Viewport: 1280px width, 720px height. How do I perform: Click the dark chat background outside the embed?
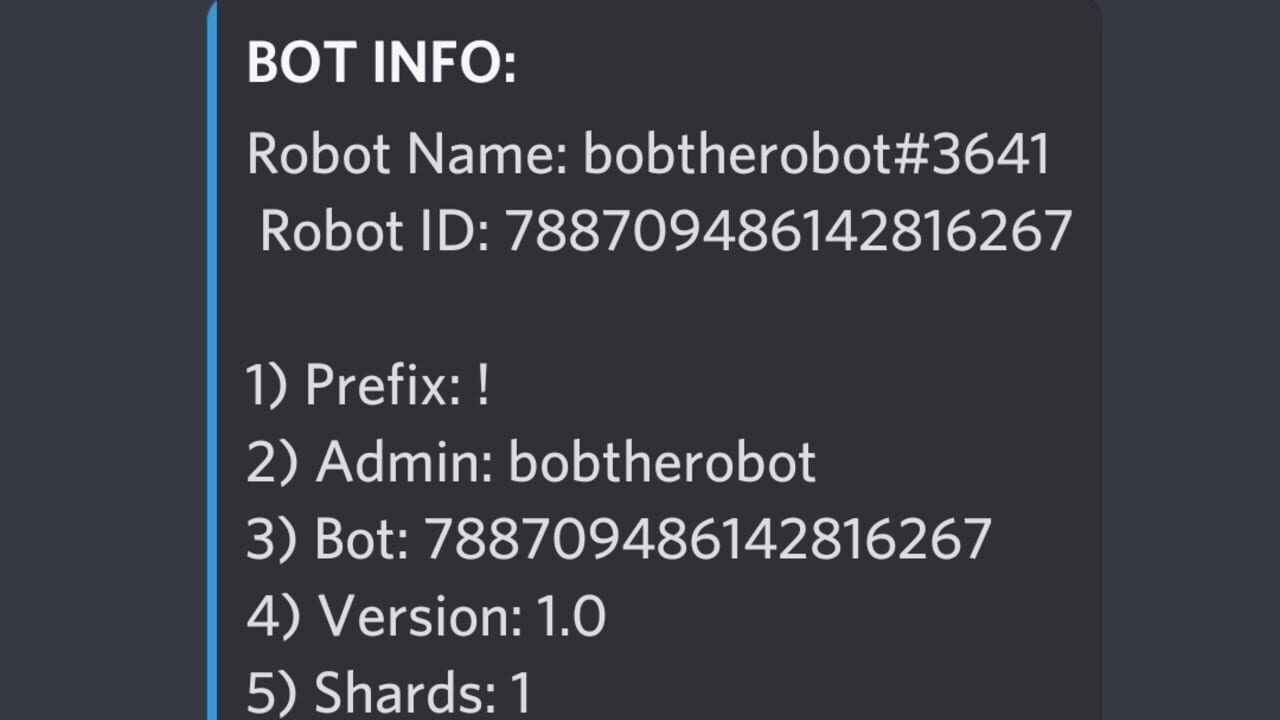point(100,360)
